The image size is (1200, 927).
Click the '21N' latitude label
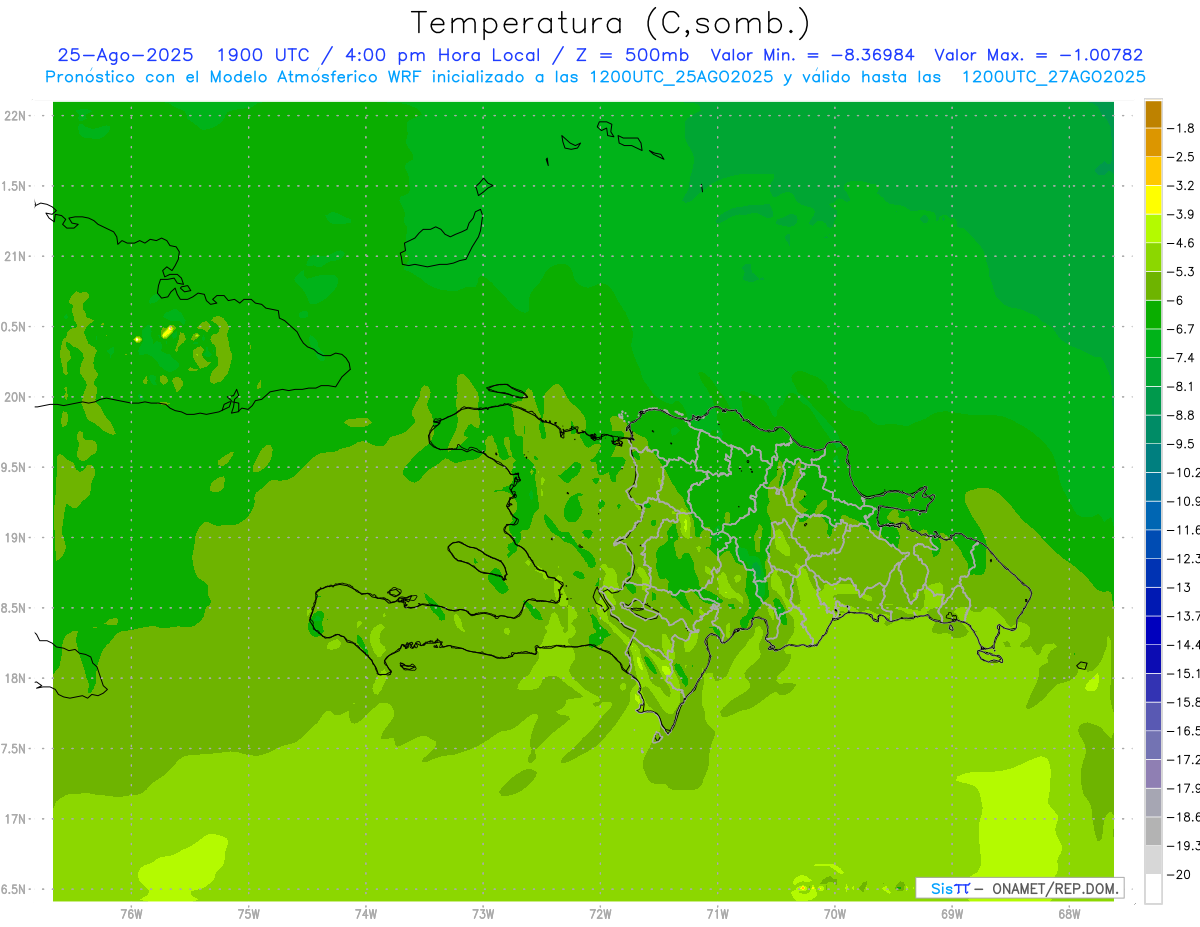[x=15, y=256]
